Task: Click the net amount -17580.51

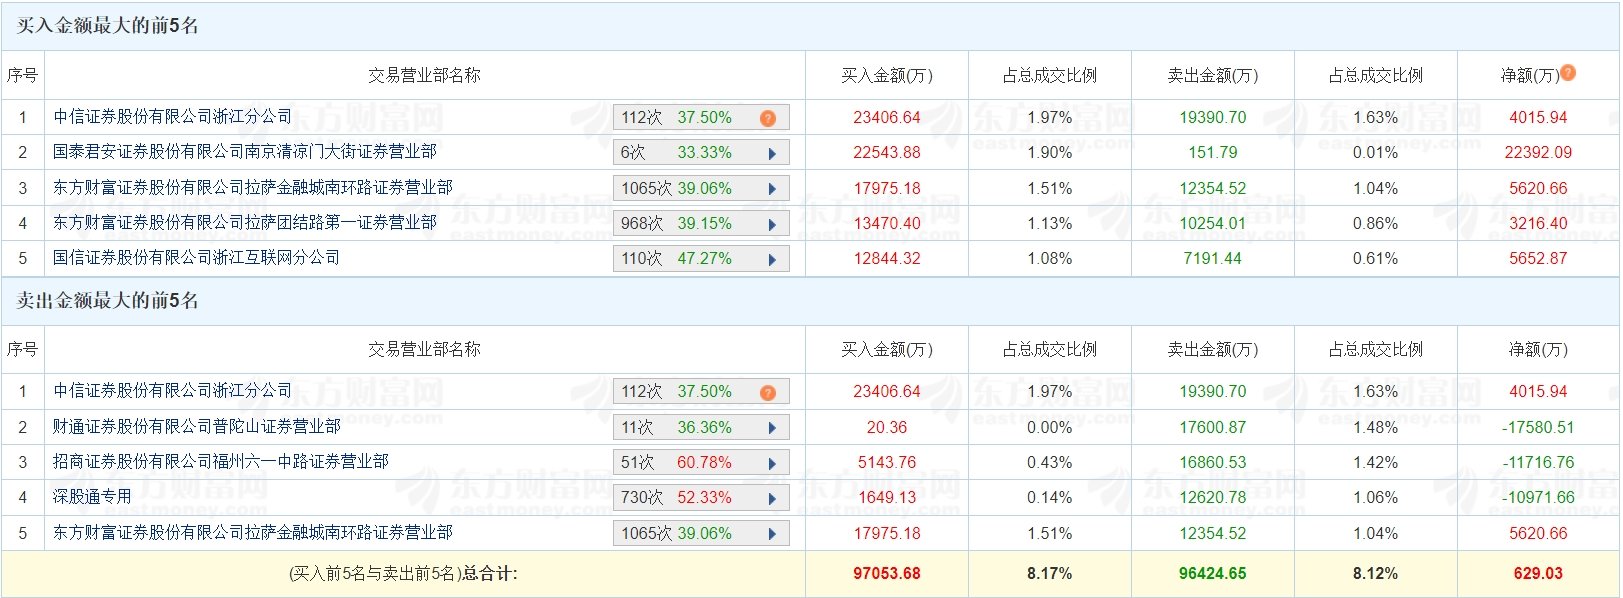Action: pos(1538,428)
